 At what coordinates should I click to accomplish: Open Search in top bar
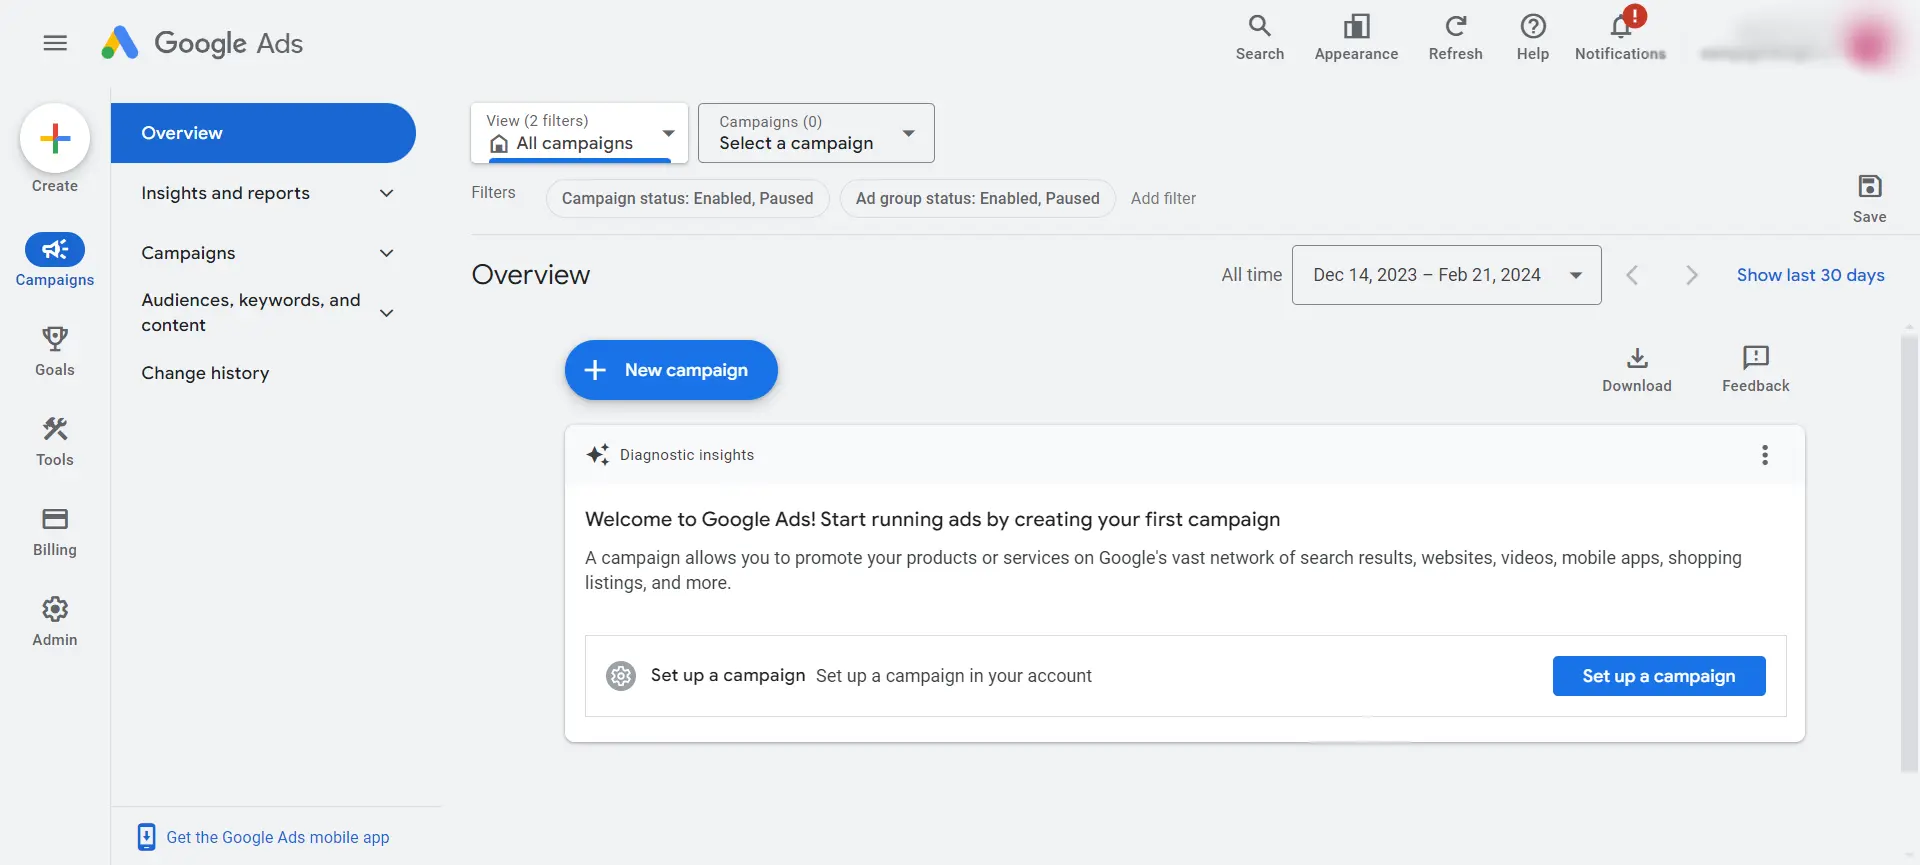[x=1259, y=38]
